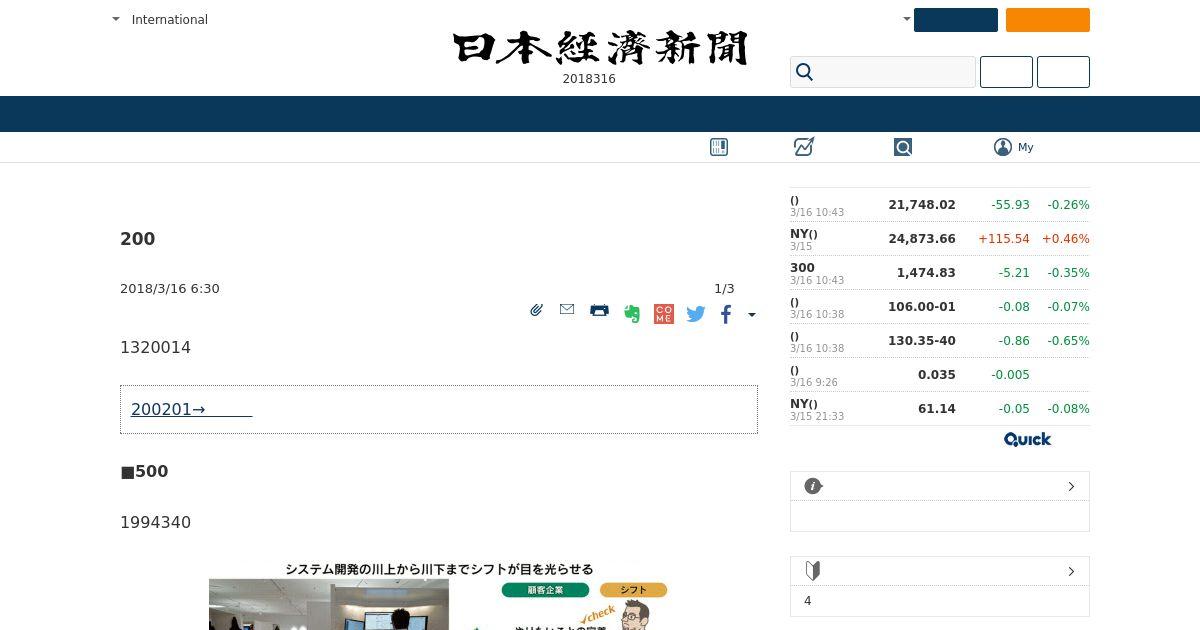Screen dimensions: 1200x630
Task: Open the My account user icon
Action: (1003, 147)
